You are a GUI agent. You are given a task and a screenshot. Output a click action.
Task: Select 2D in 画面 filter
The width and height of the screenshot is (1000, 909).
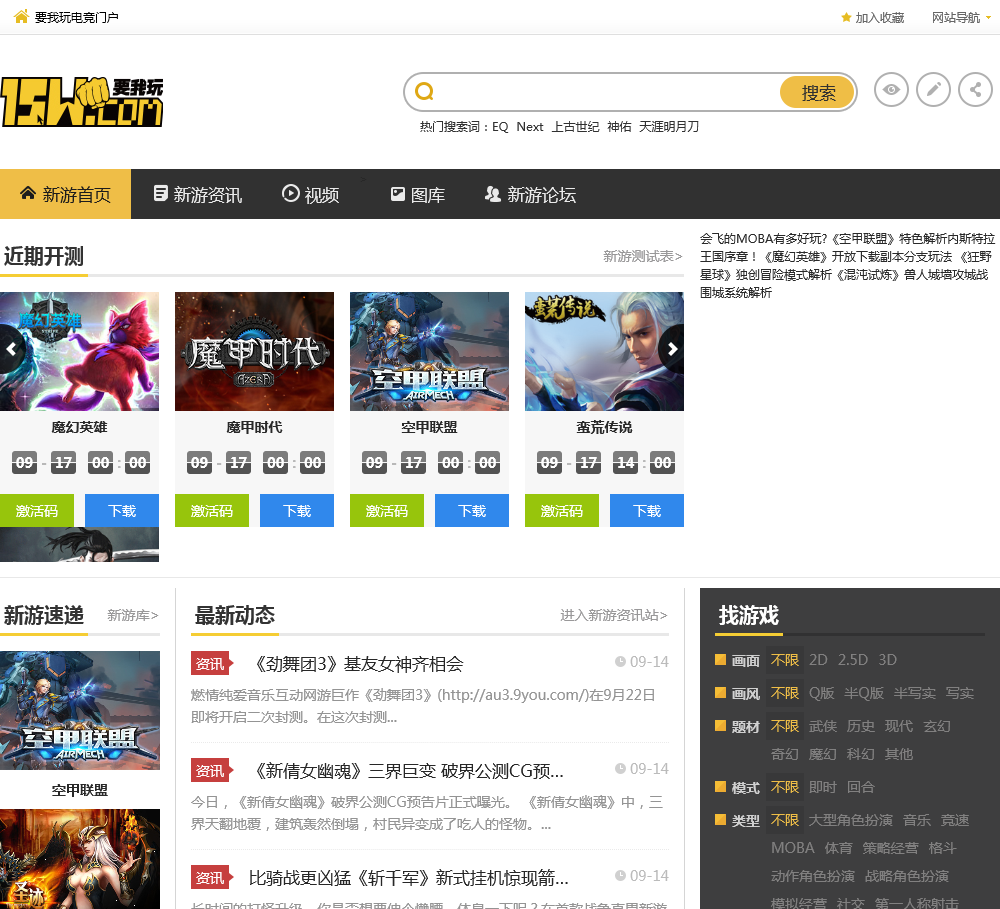(818, 660)
